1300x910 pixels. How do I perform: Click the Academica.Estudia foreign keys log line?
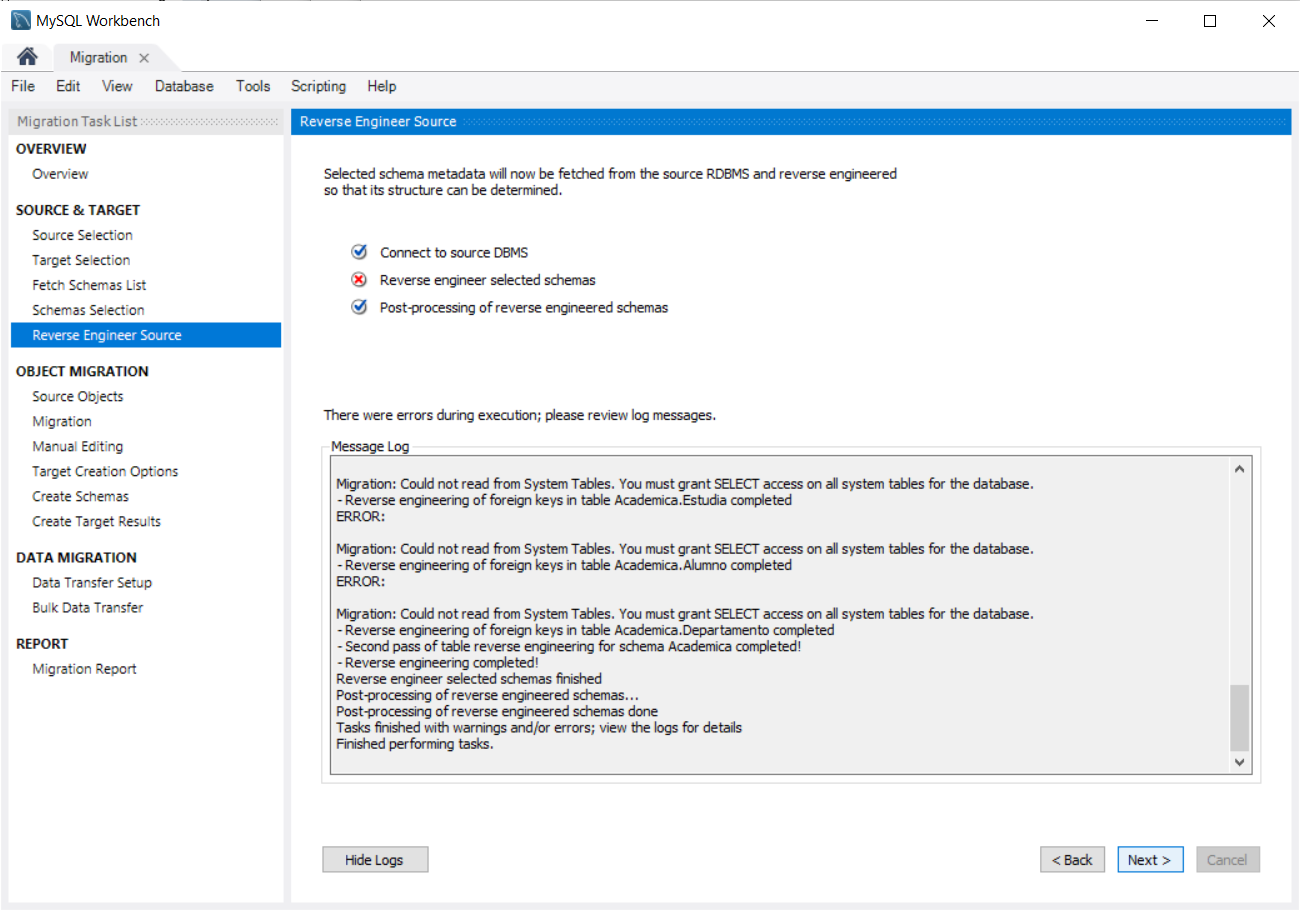[564, 500]
